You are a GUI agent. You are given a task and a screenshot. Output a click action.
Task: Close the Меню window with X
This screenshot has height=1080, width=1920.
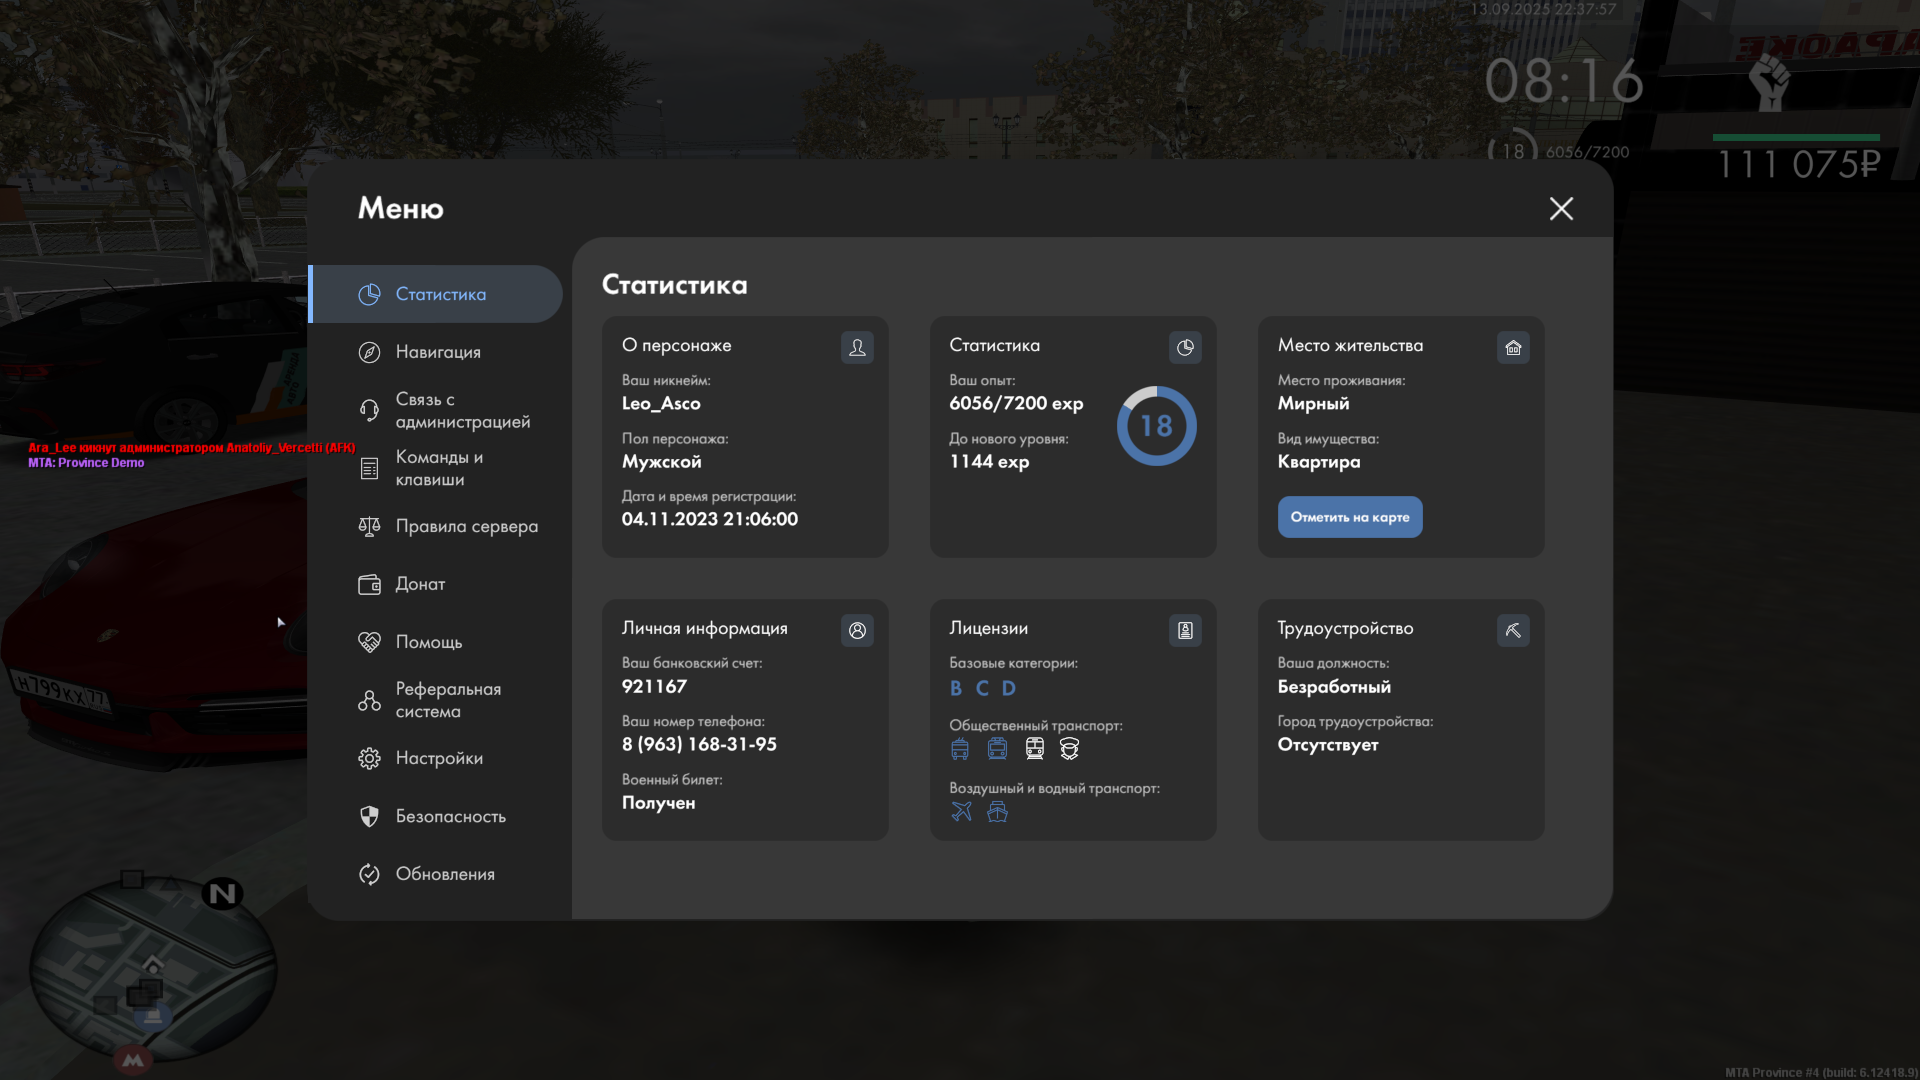[x=1561, y=208]
